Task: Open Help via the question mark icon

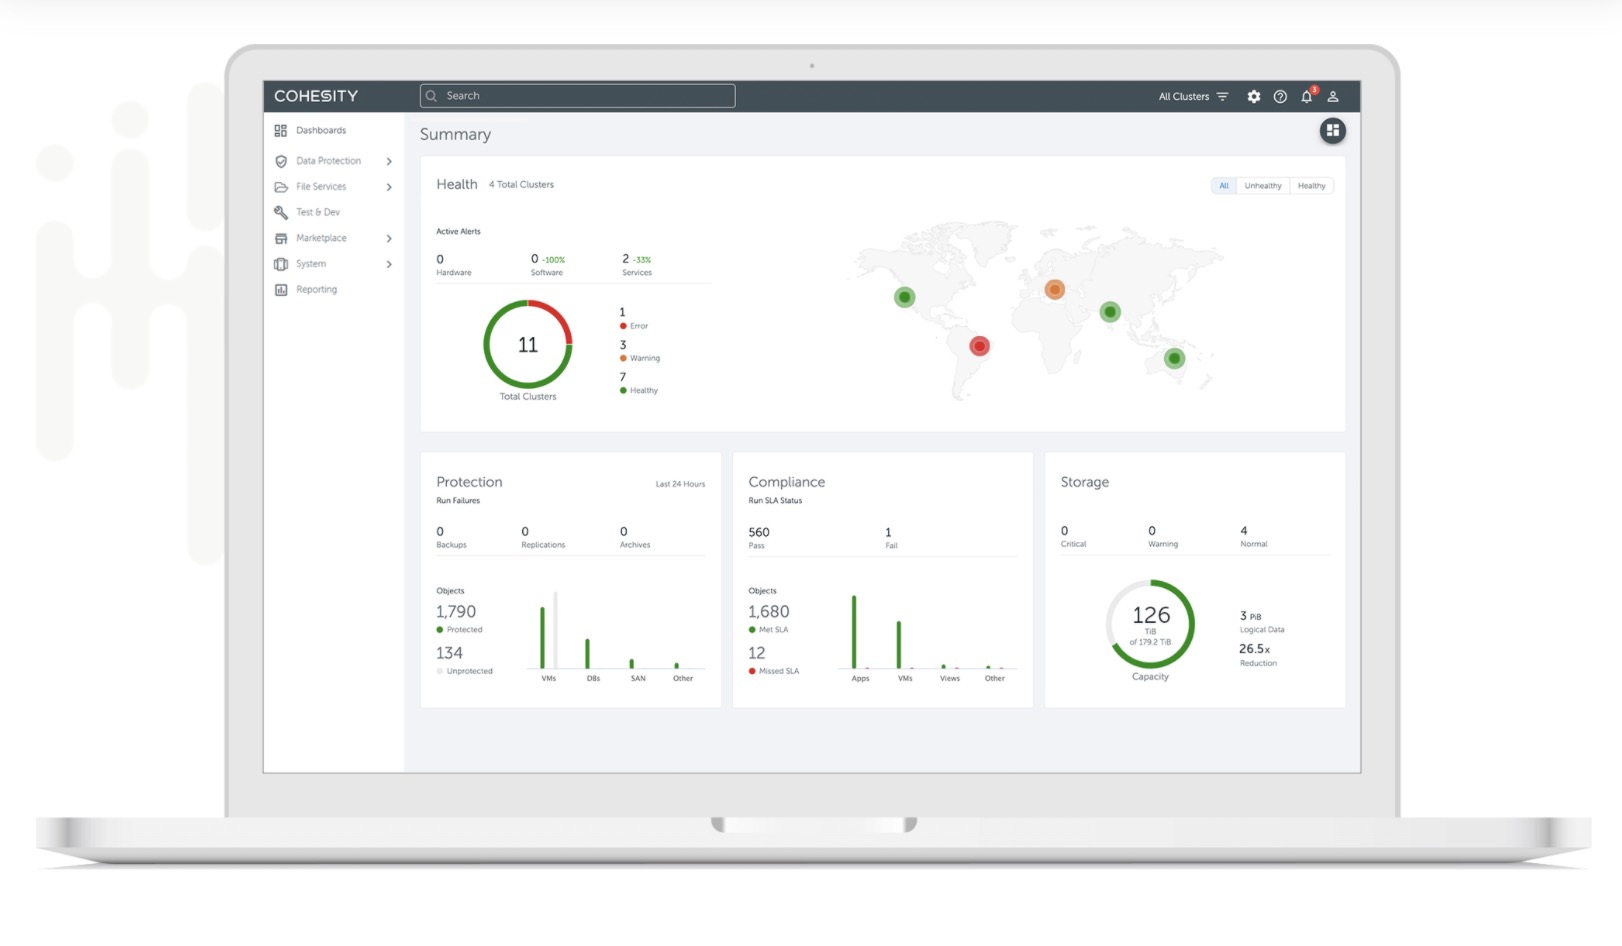Action: [1280, 96]
